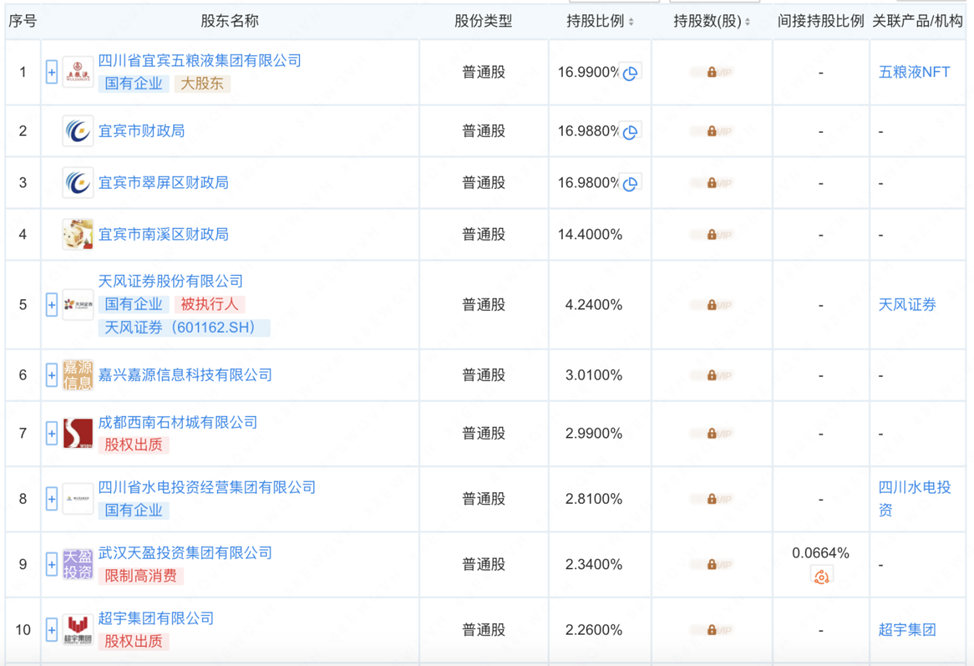Click the 大股东 tag in row 1
The height and width of the screenshot is (666, 974).
tap(202, 83)
